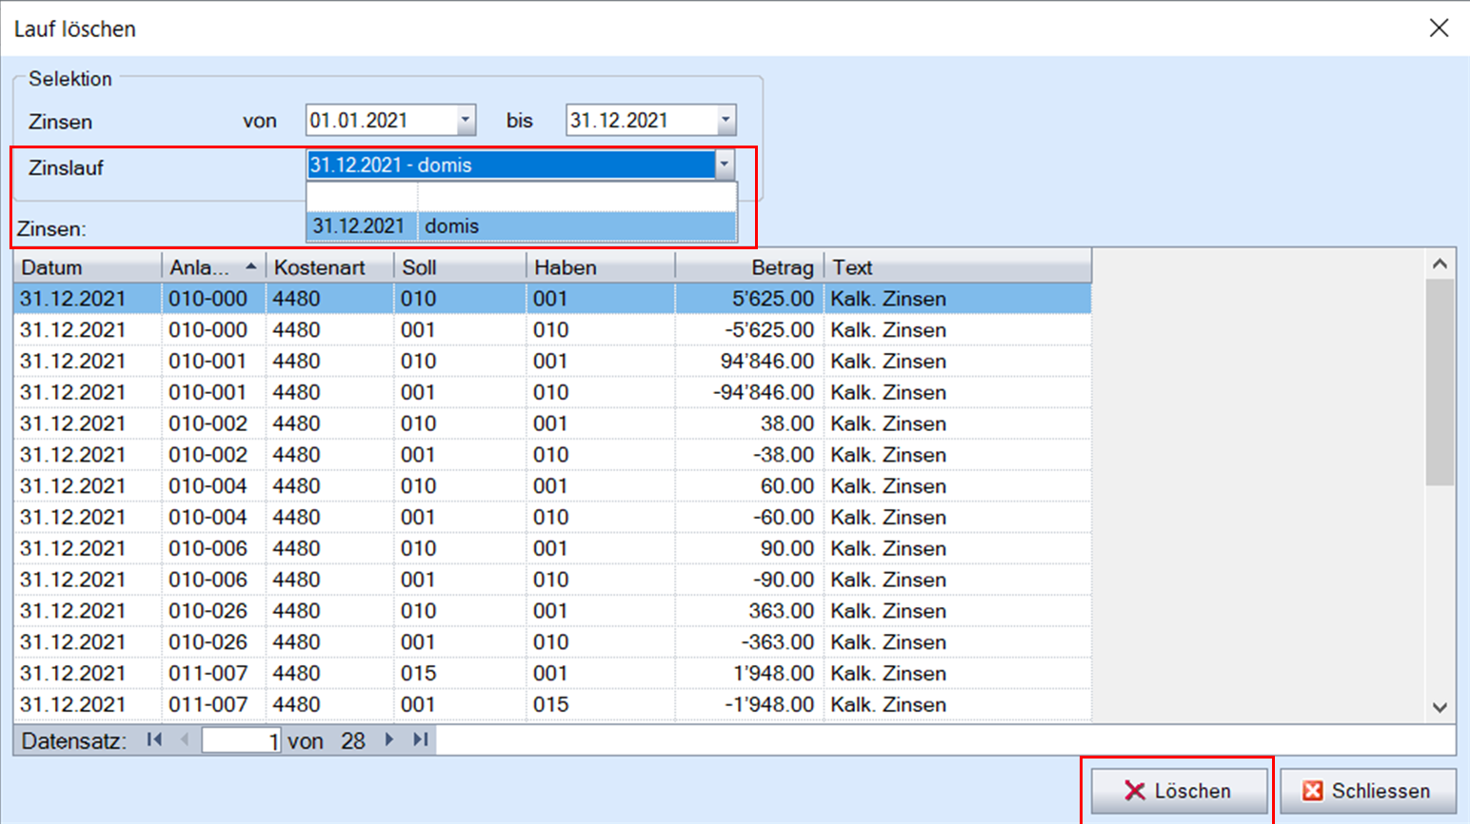This screenshot has width=1470, height=824.
Task: Go to first record in navigator
Action: click(x=154, y=740)
